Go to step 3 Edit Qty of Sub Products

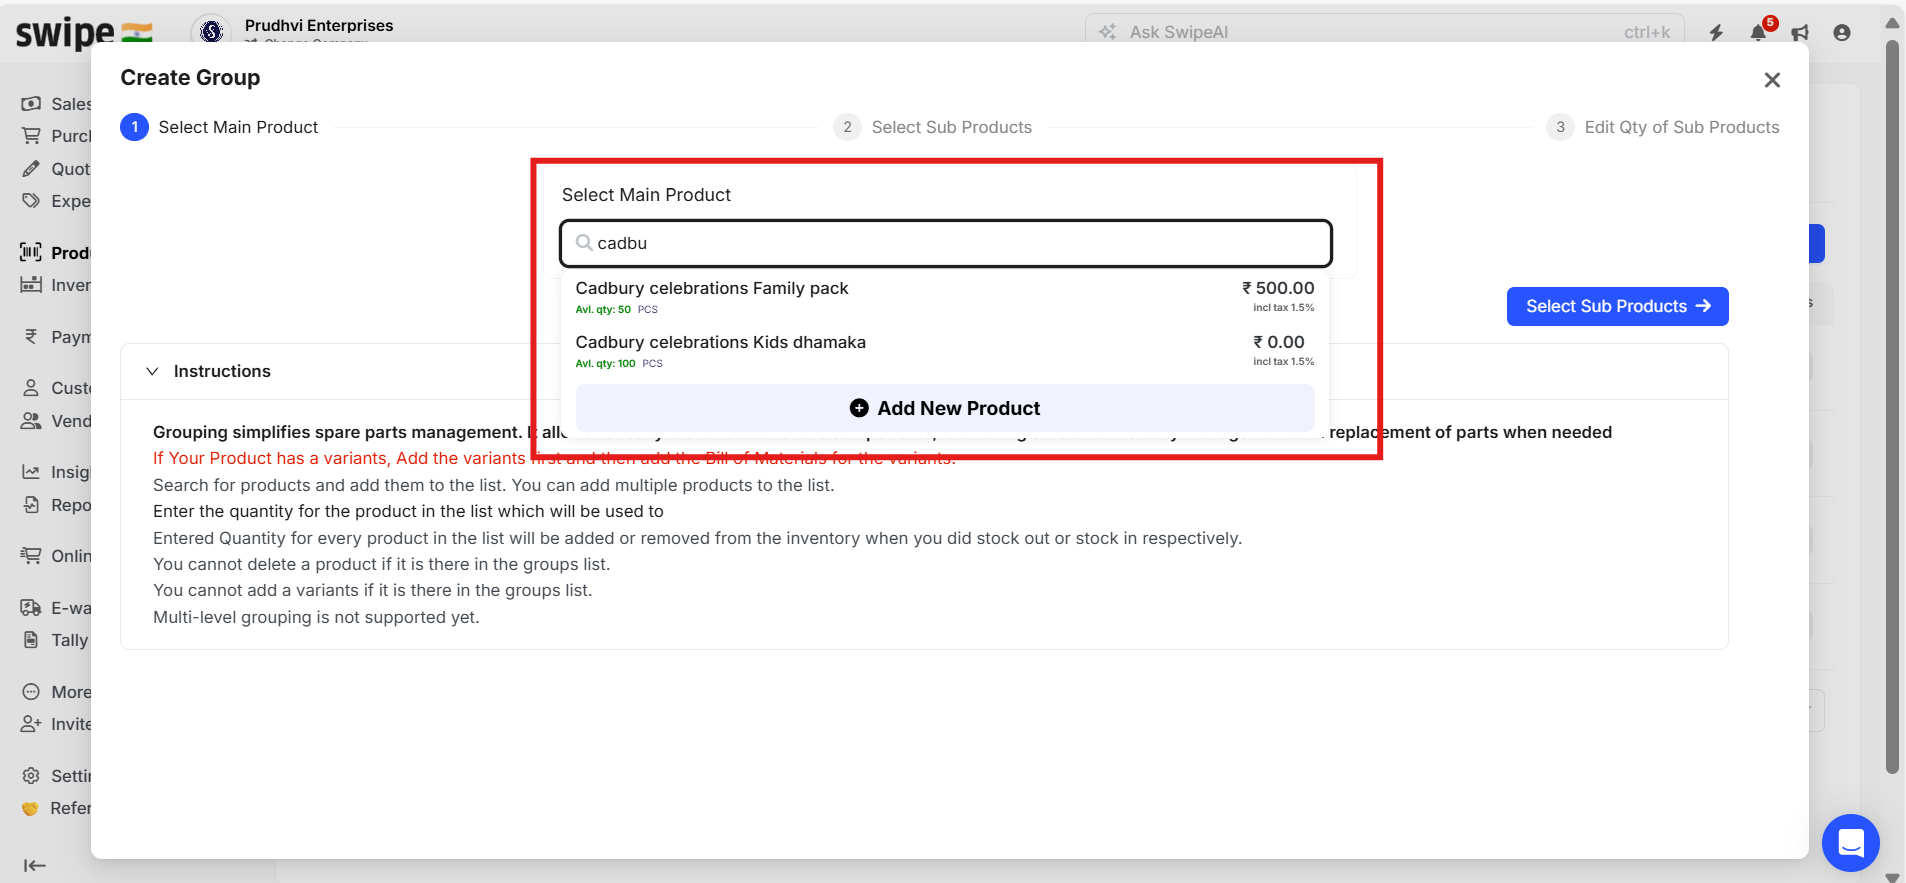[x=1663, y=127]
